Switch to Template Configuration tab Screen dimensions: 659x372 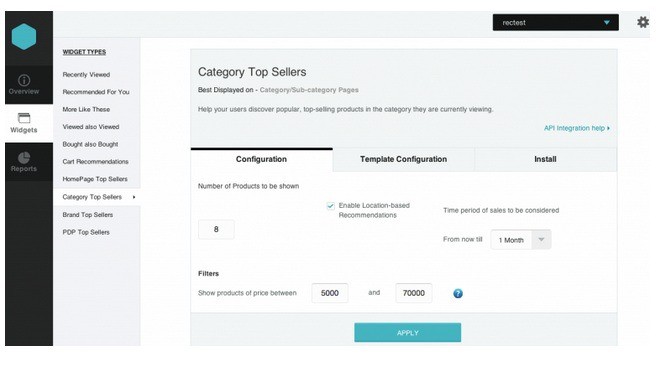[403, 159]
